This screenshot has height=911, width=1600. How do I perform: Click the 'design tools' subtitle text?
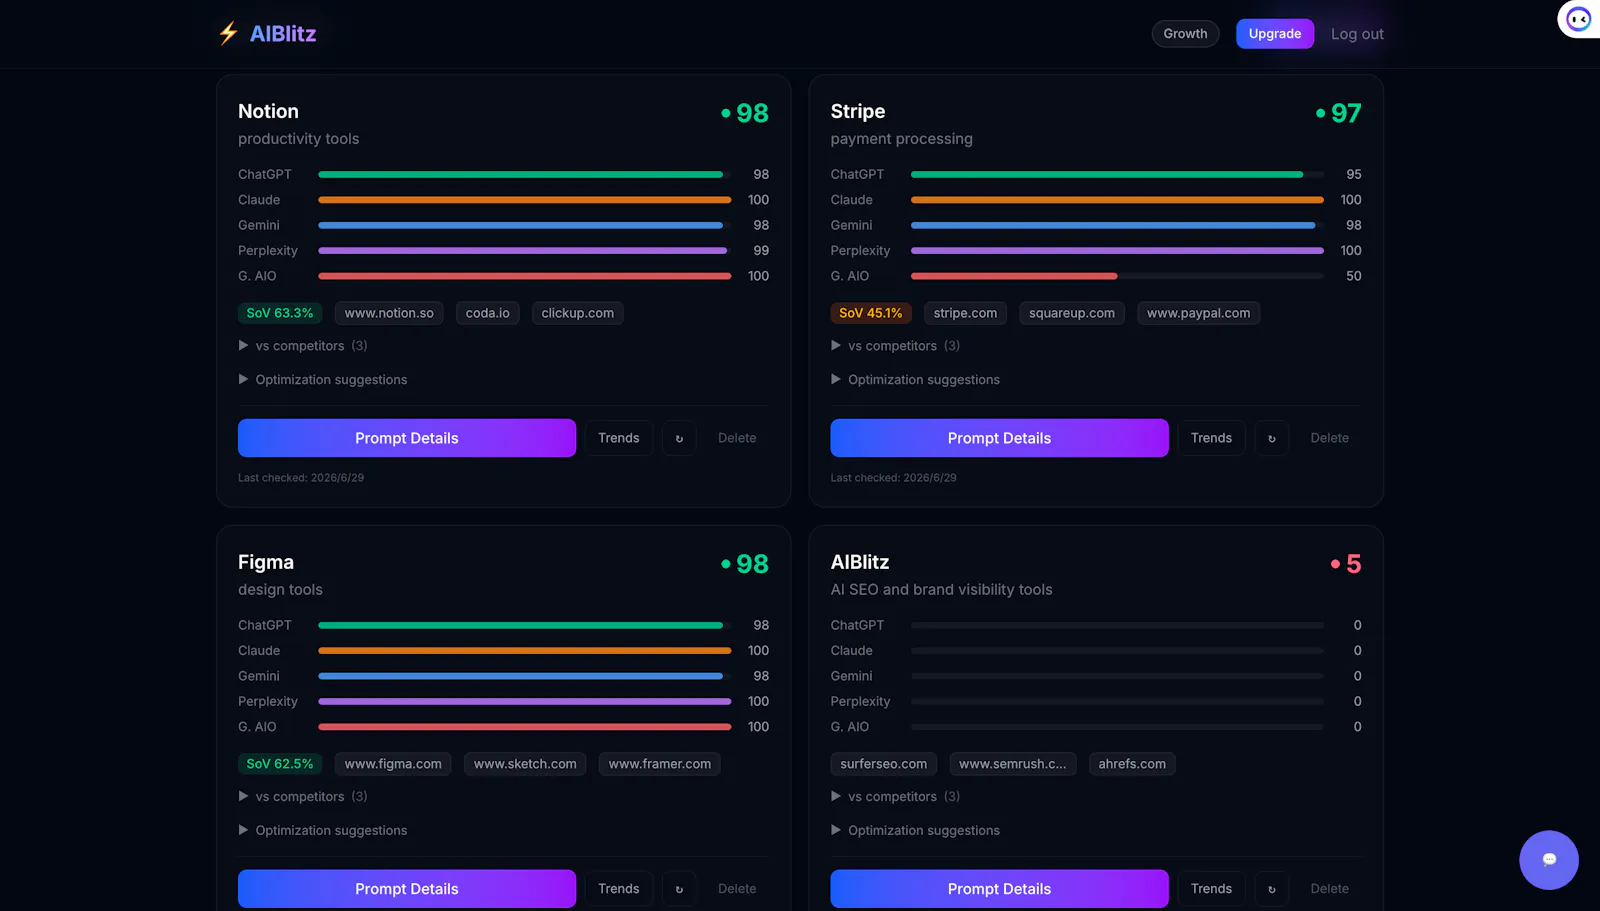[280, 590]
